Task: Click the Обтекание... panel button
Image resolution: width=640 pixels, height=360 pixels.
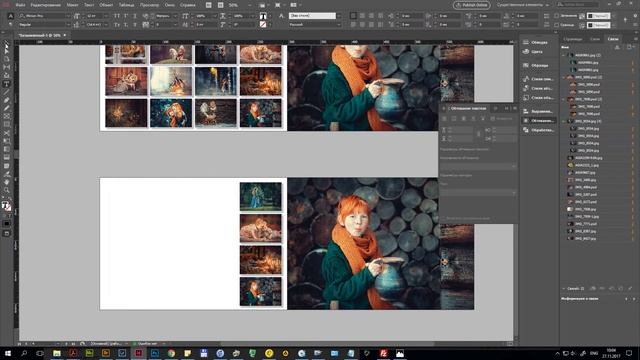Action: [x=539, y=120]
